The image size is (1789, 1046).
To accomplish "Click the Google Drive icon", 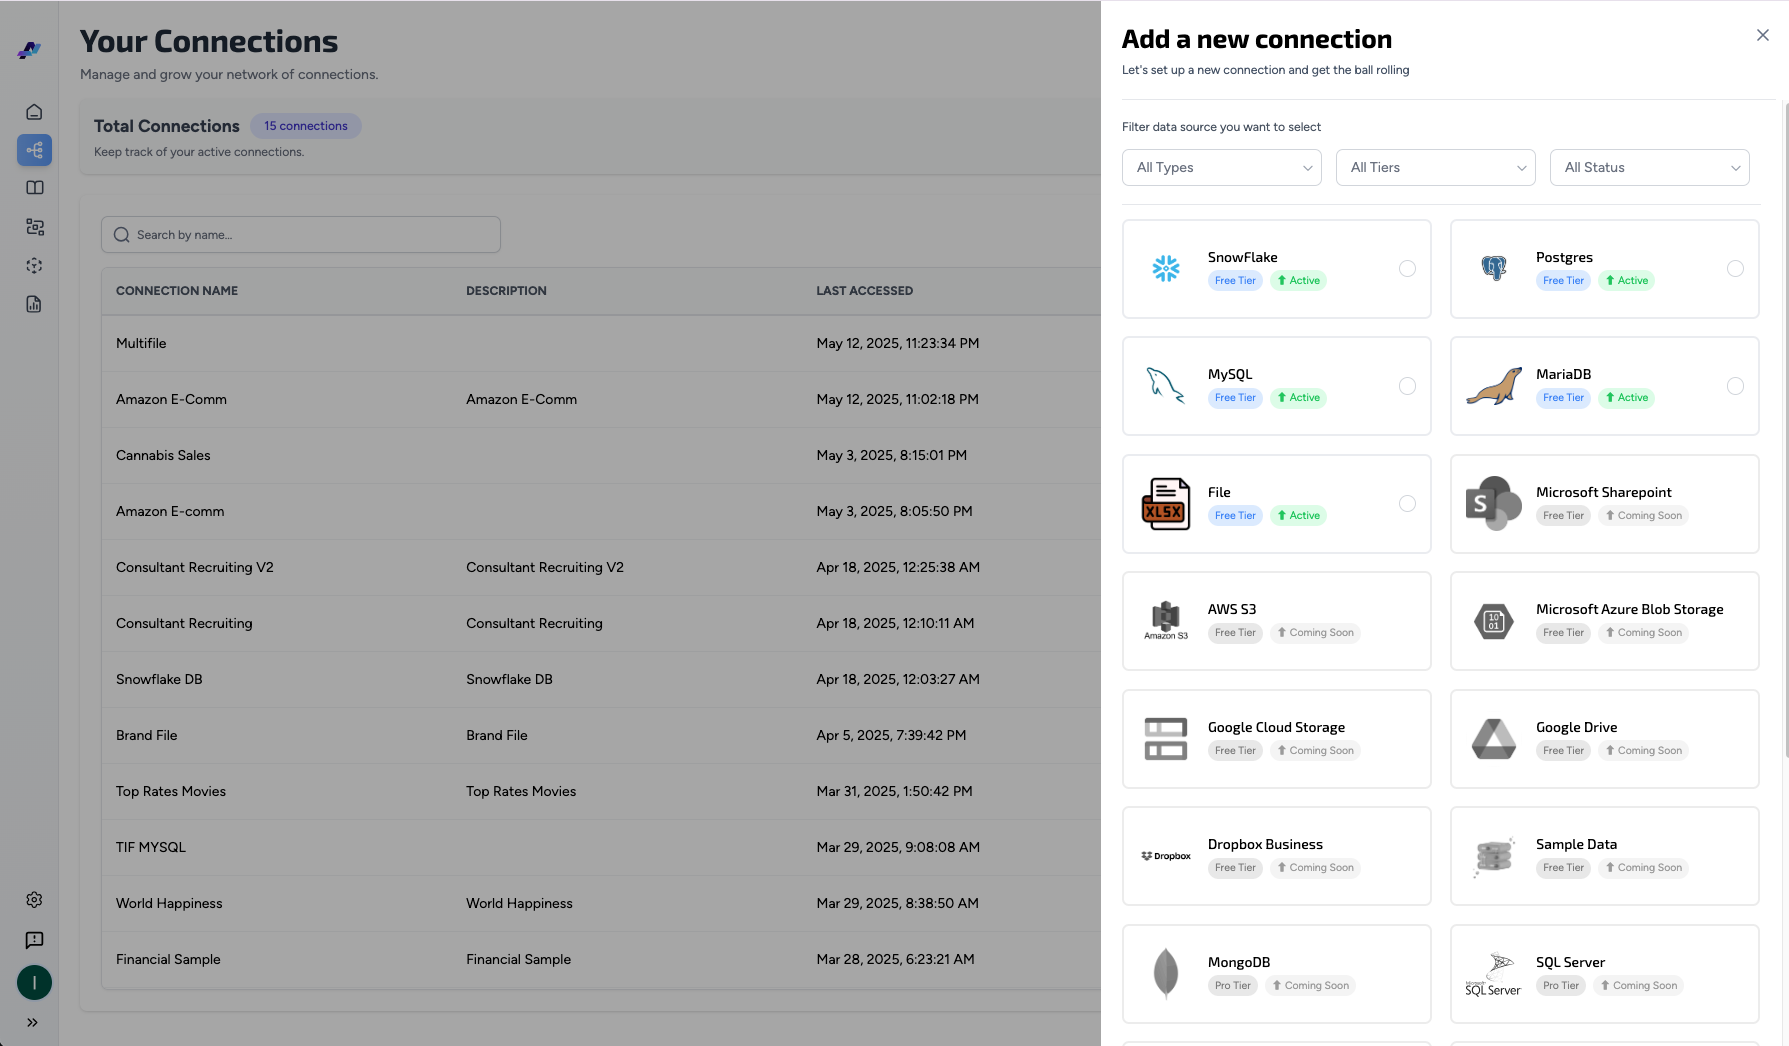I will click(x=1494, y=739).
